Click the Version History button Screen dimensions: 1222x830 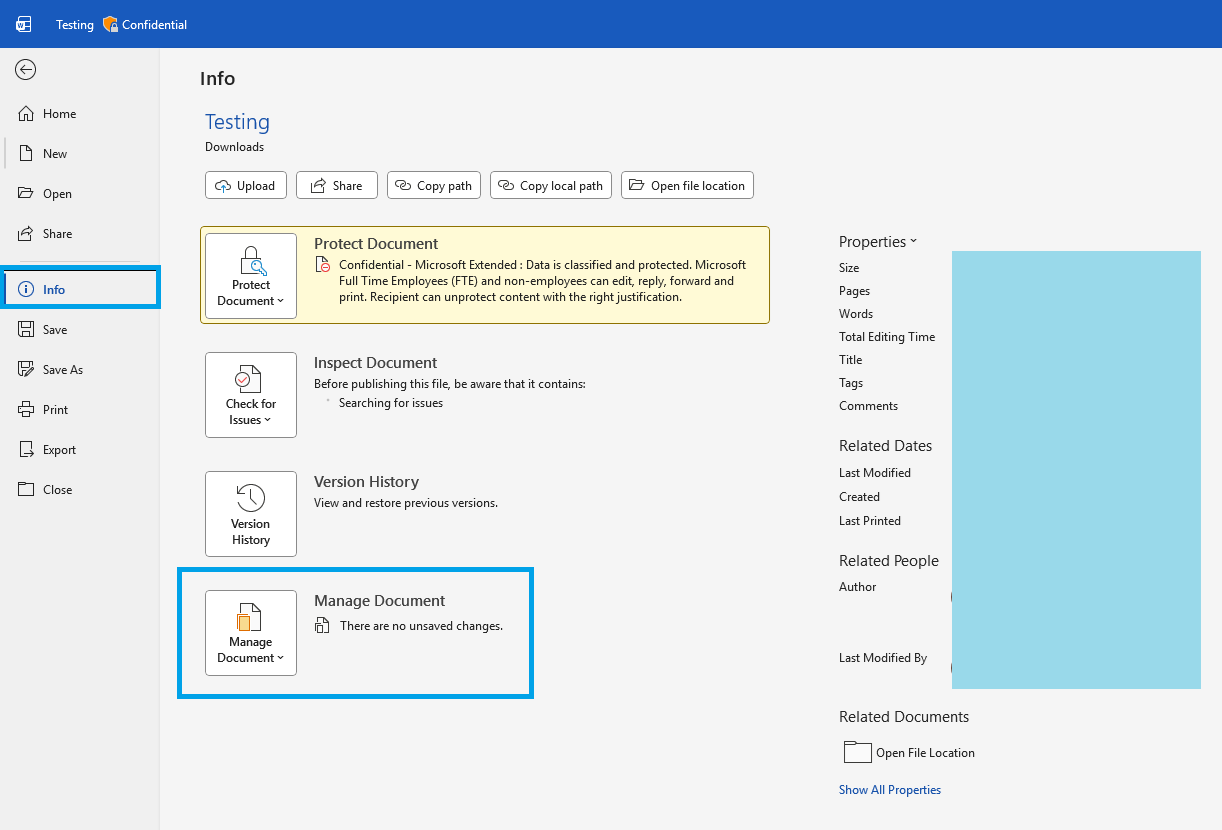251,514
